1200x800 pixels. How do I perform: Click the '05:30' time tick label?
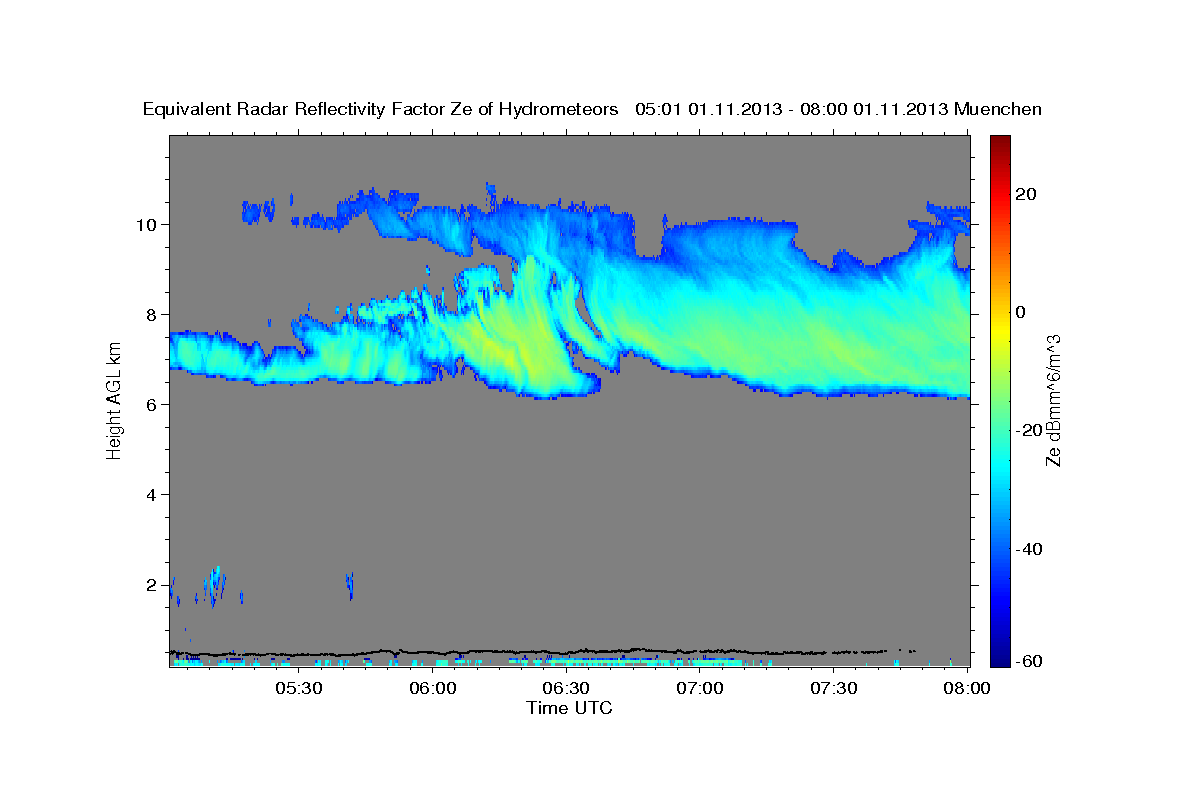tap(299, 689)
